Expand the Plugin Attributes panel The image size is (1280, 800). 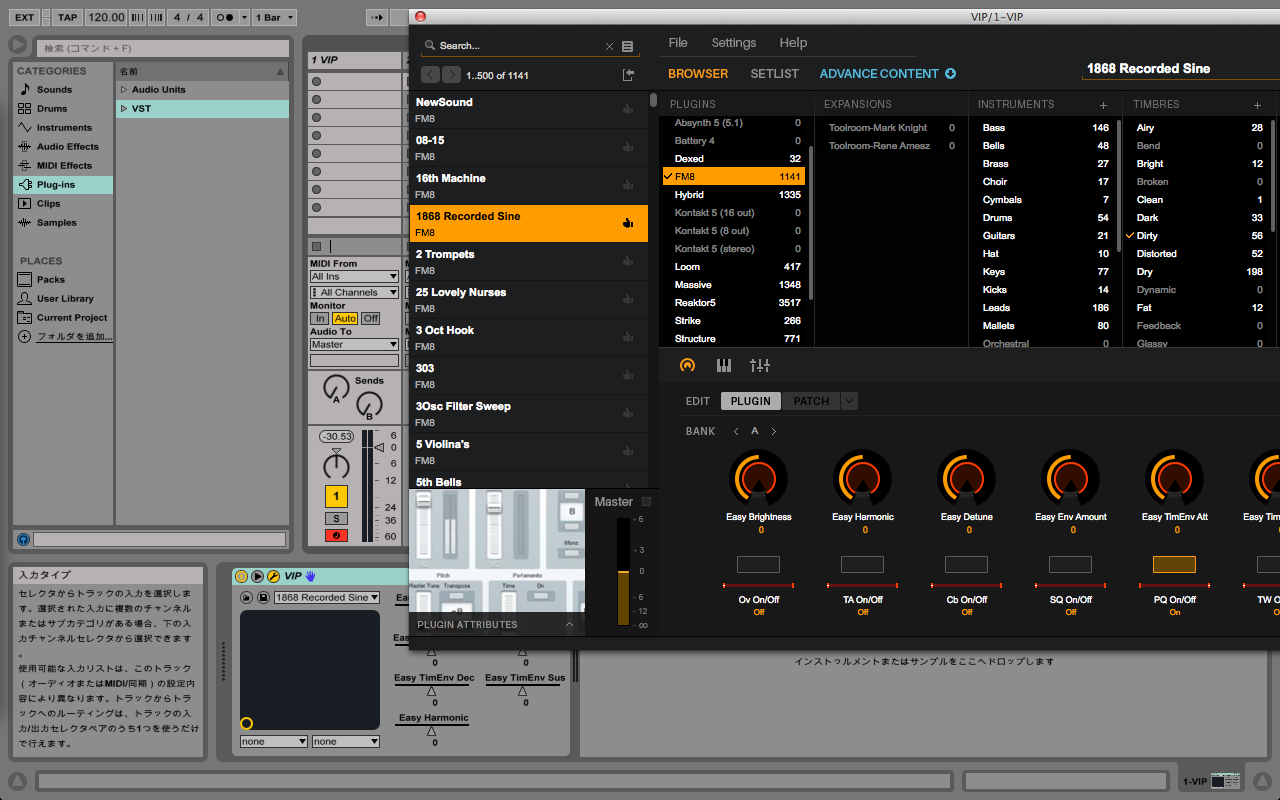click(569, 624)
